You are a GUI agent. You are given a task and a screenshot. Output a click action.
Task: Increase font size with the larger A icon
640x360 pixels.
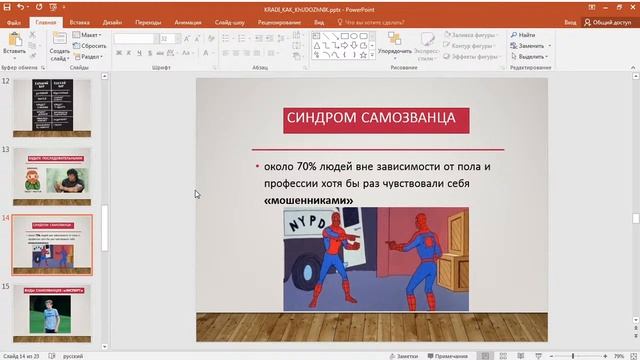click(187, 39)
